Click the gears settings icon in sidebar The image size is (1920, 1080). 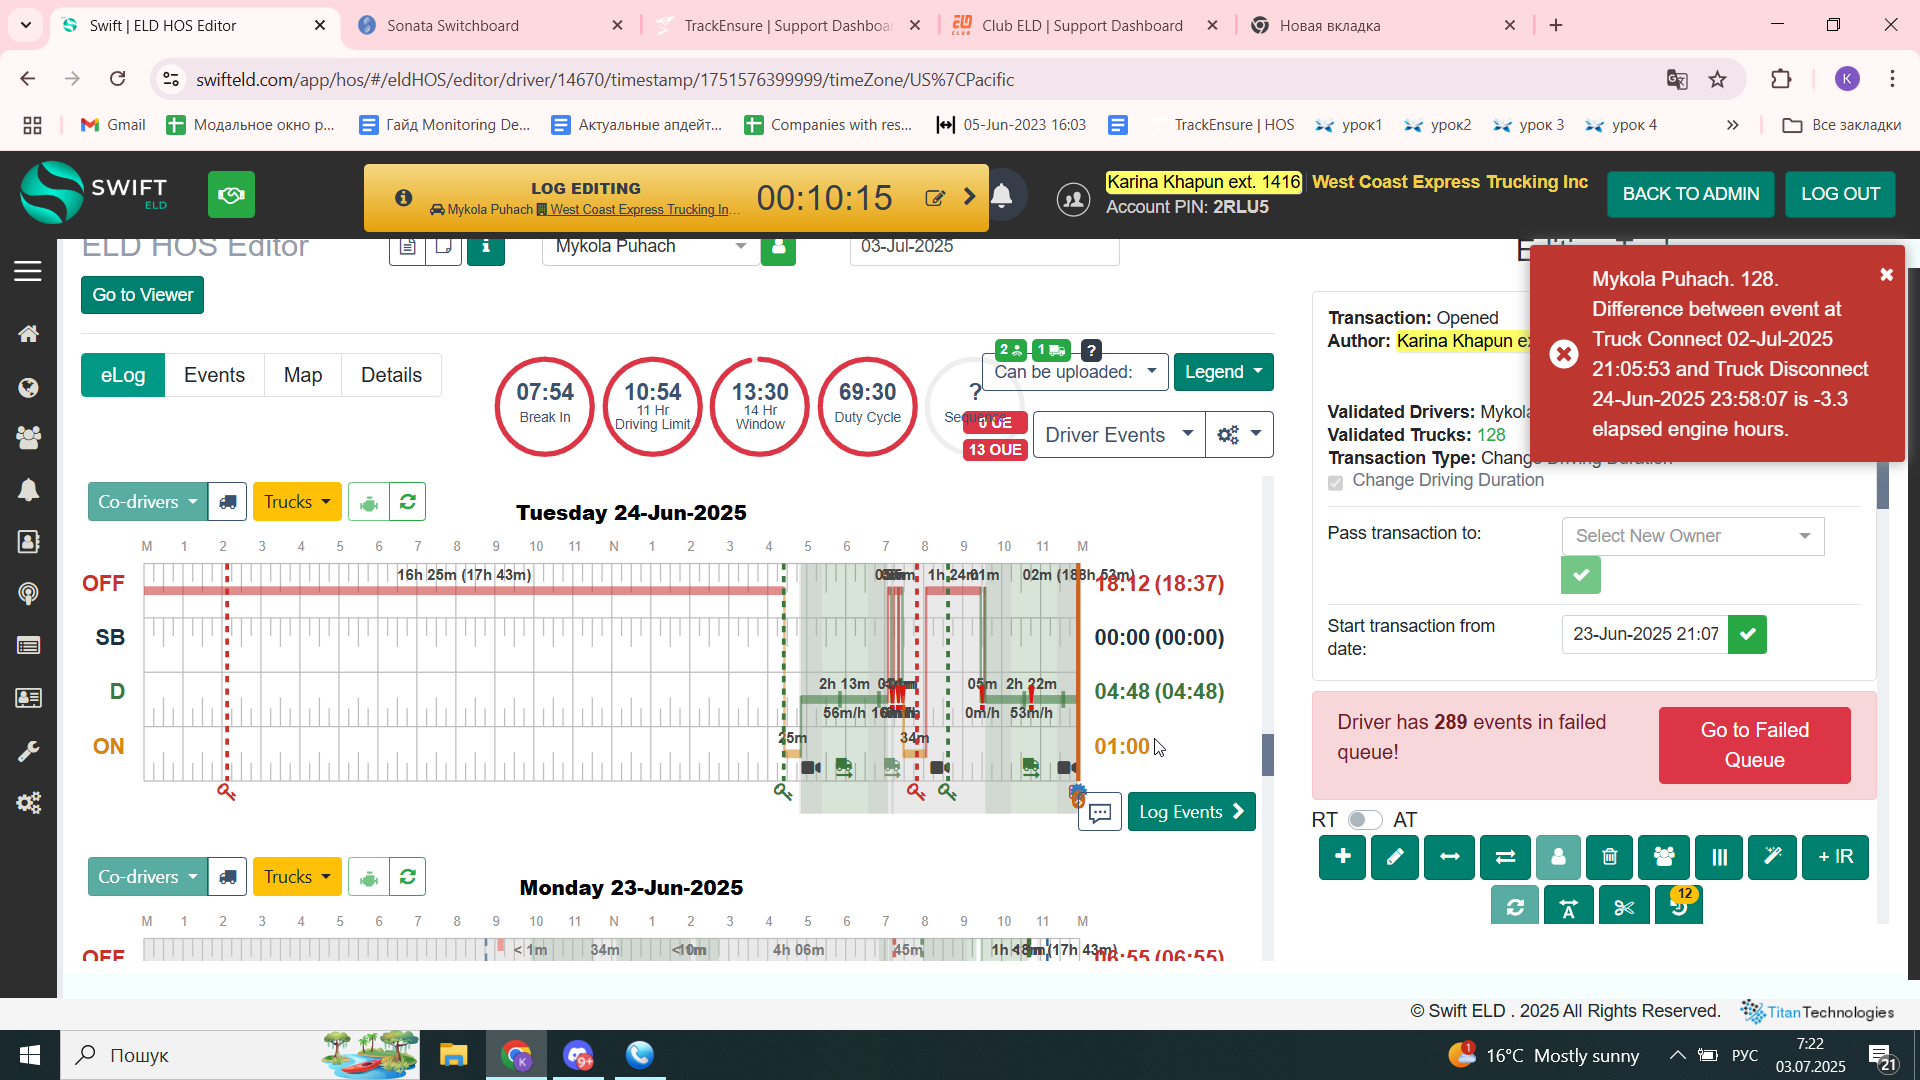click(28, 803)
